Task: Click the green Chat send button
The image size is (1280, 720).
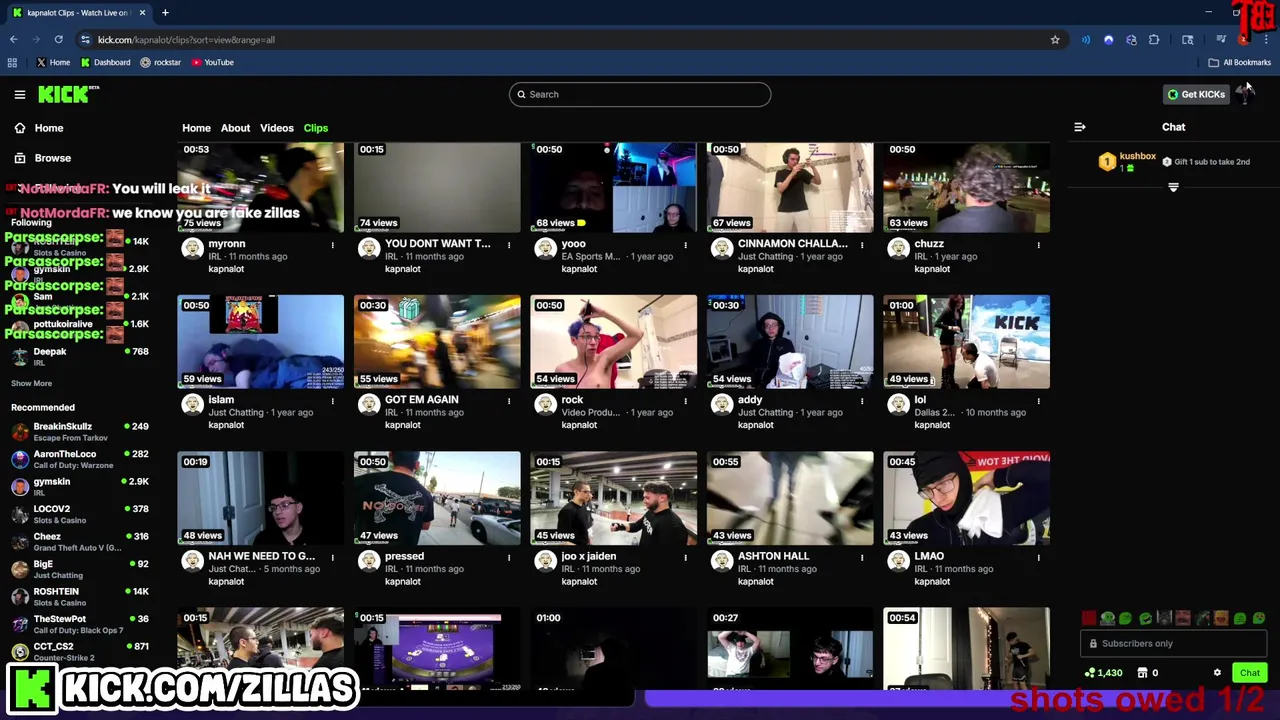Action: coord(1249,673)
